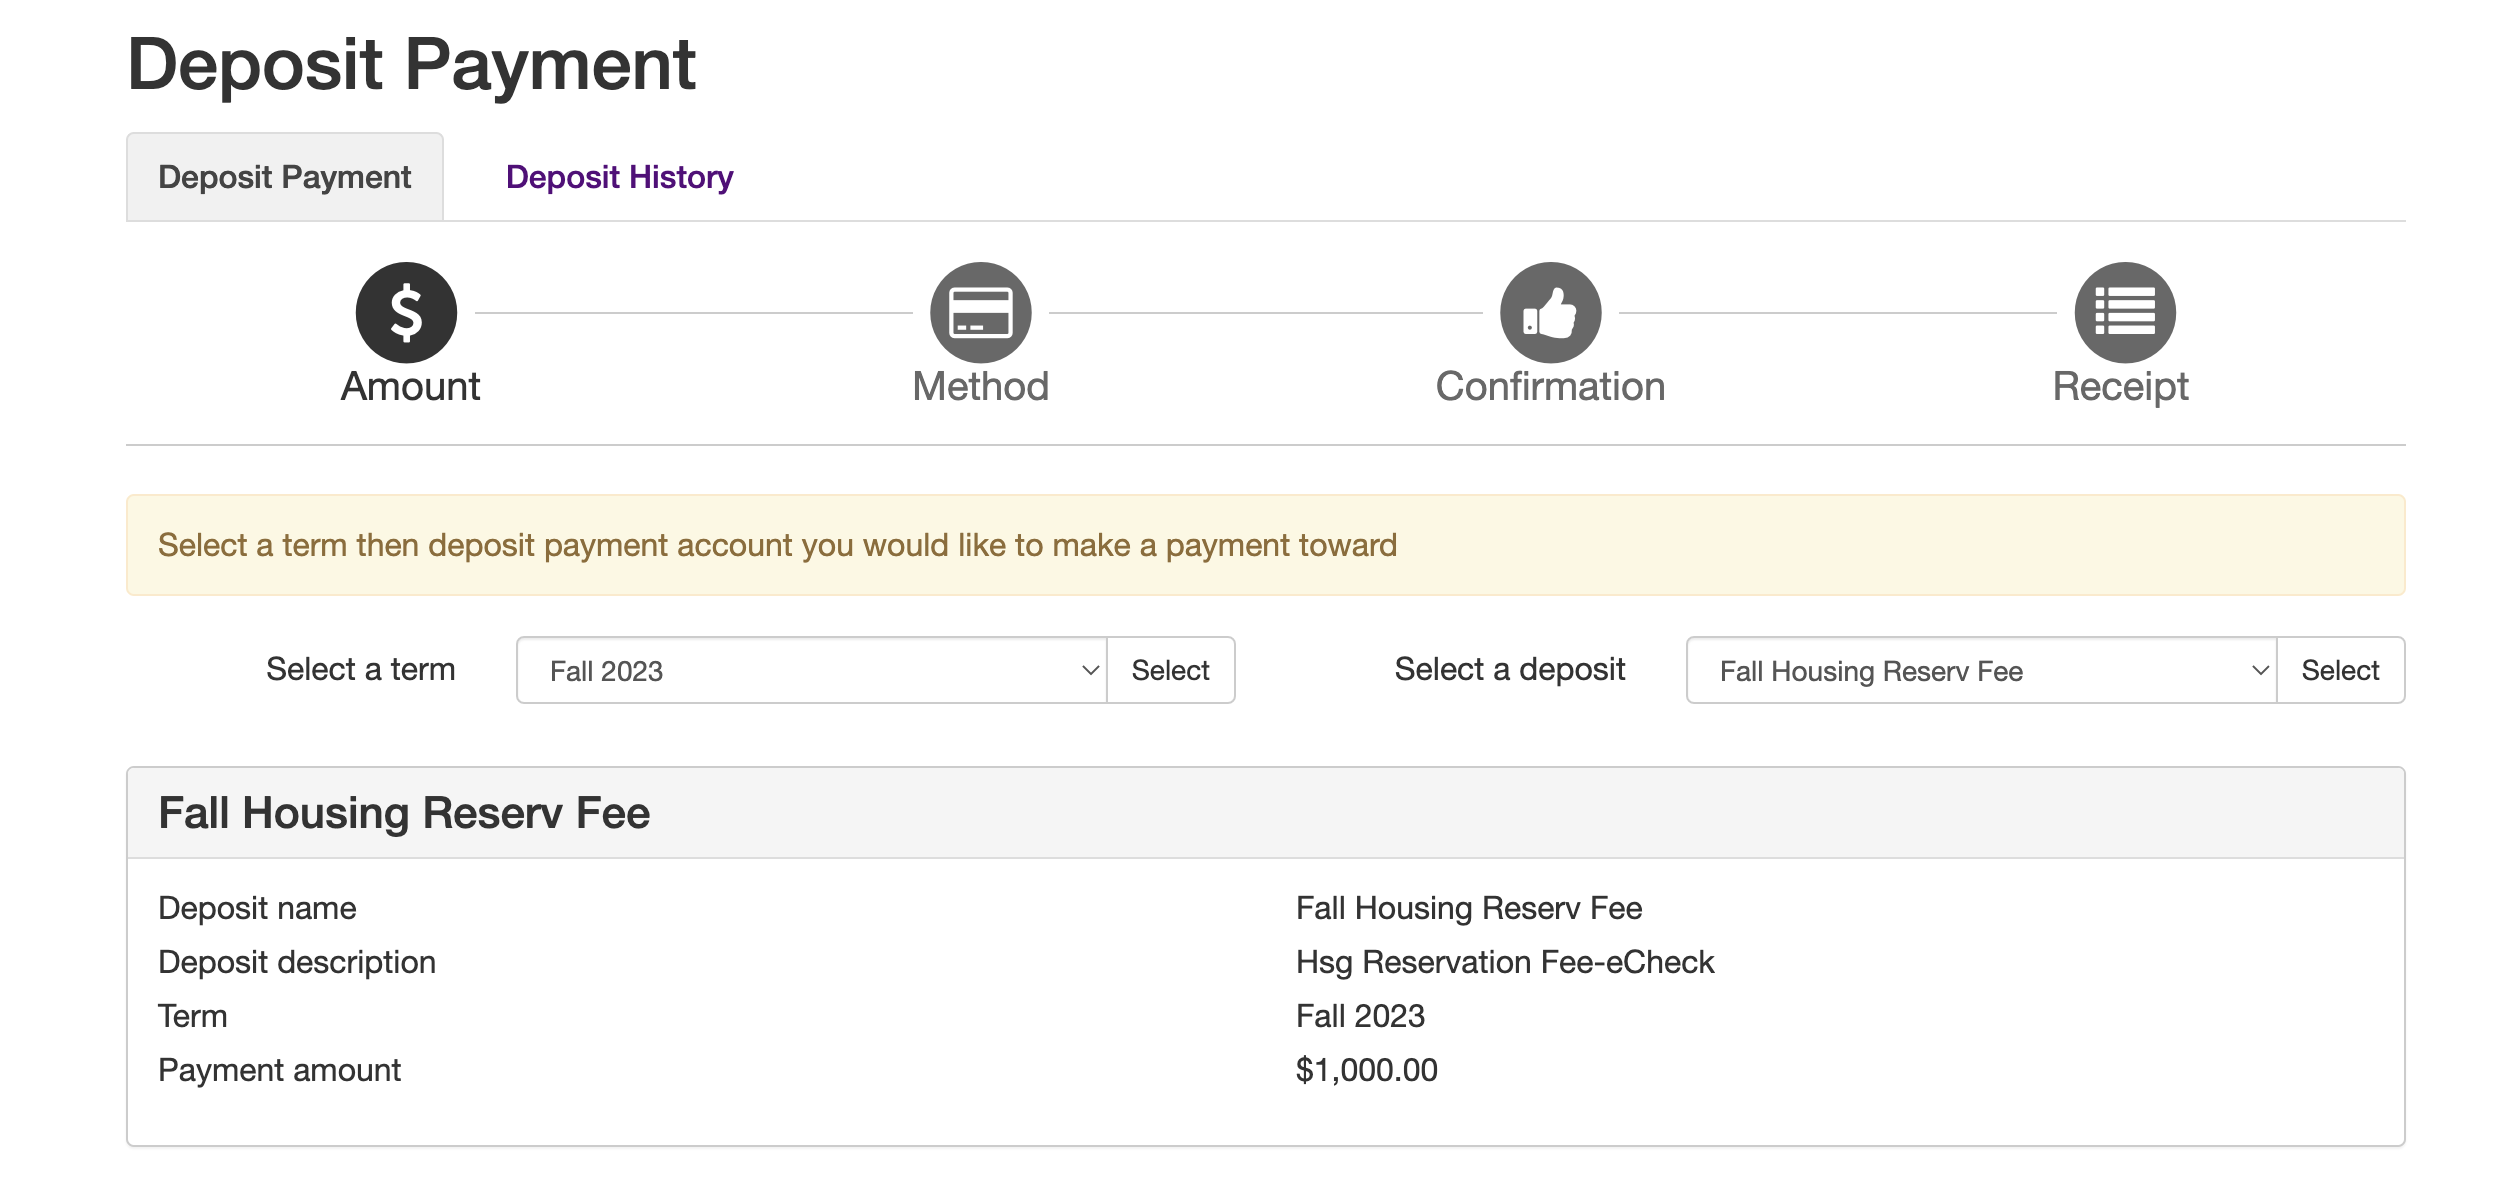Click the Fall Housing Reserv Fee panel heading
This screenshot has height=1182, width=2496.
pyautogui.click(x=404, y=813)
